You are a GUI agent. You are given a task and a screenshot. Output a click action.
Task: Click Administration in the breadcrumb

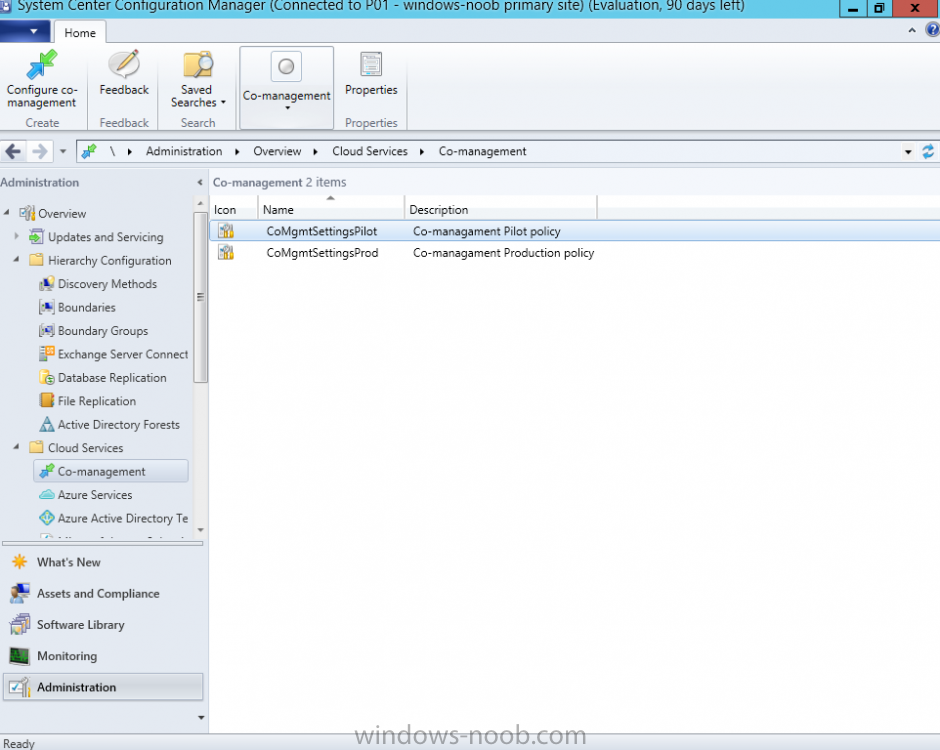click(184, 151)
